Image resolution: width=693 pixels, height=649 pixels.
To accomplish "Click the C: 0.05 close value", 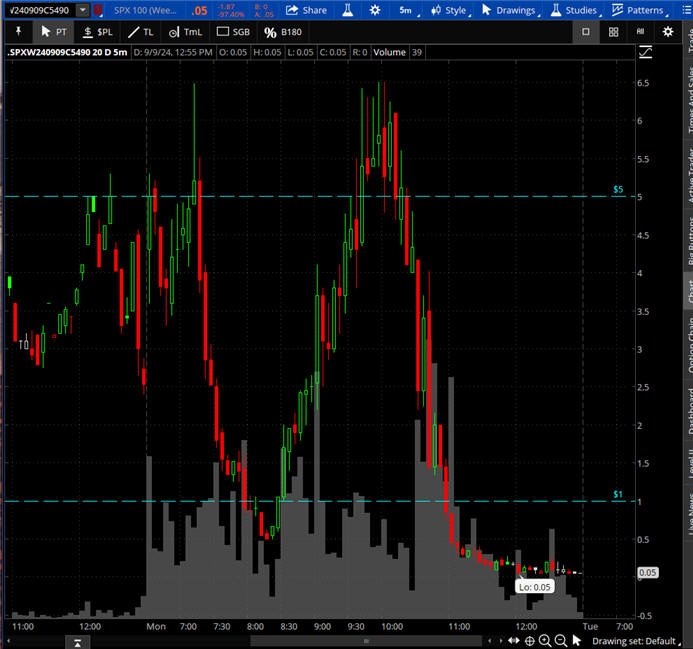I will pos(333,53).
